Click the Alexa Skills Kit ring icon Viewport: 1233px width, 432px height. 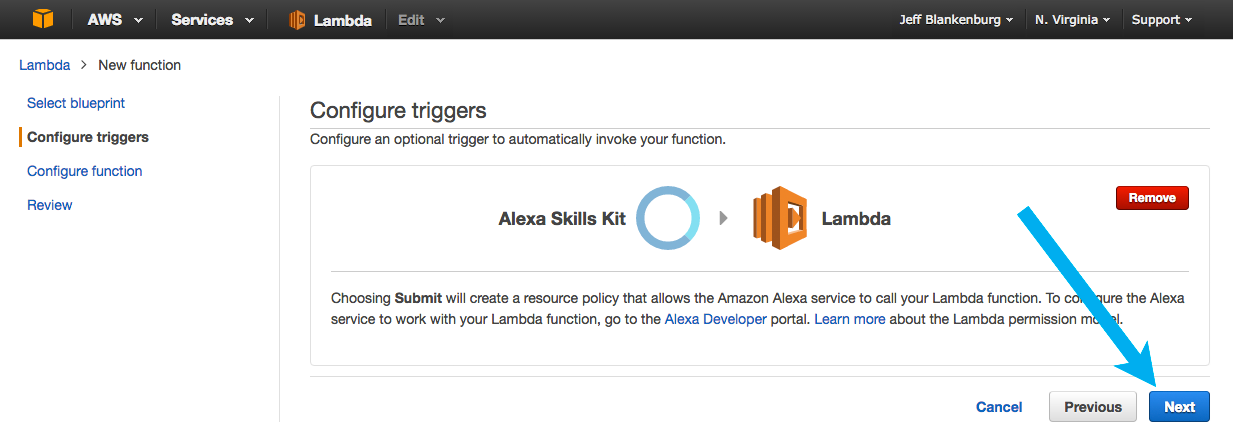coord(669,218)
